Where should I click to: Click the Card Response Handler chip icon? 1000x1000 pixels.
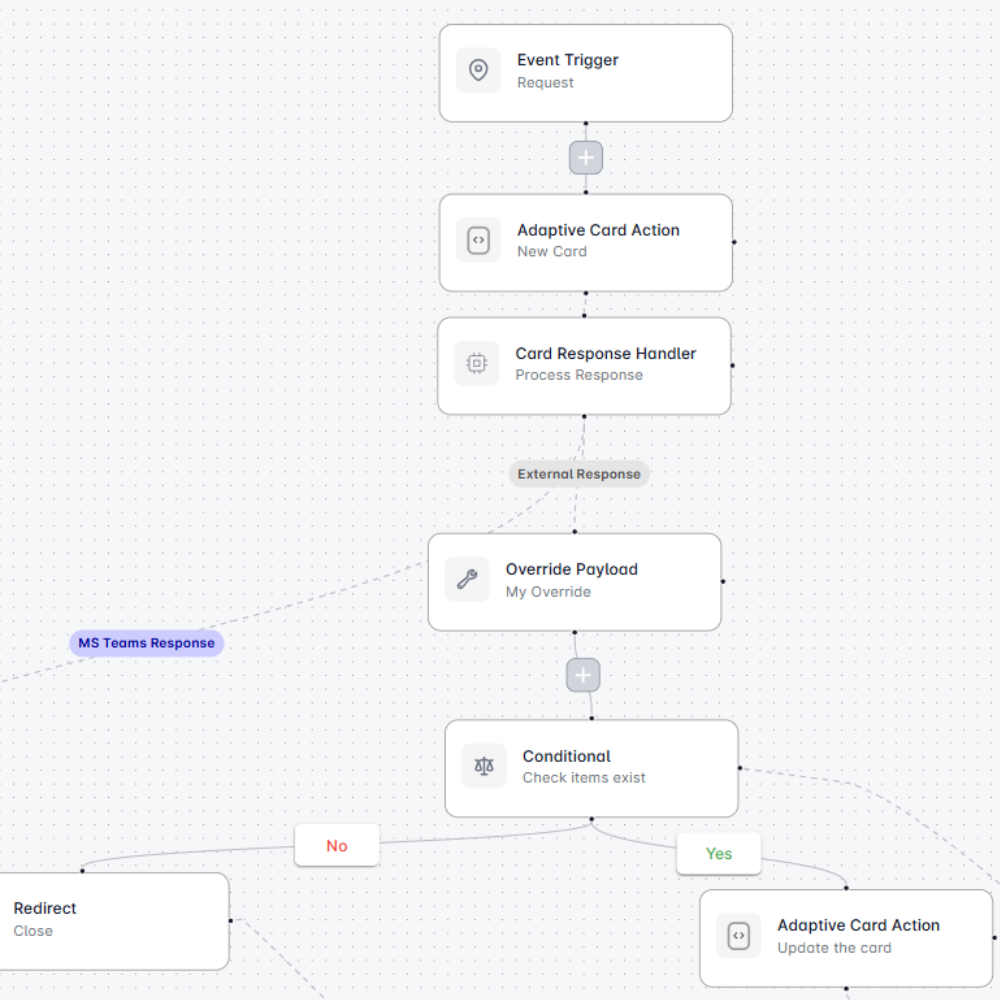tap(476, 364)
